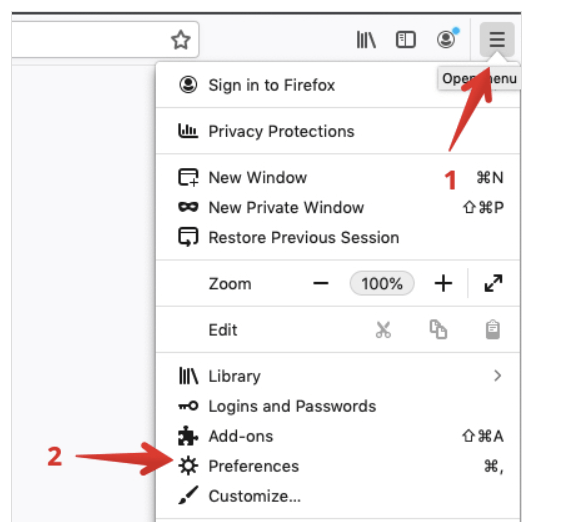Open the hamburger menu button
This screenshot has height=522, width=586.
[497, 39]
